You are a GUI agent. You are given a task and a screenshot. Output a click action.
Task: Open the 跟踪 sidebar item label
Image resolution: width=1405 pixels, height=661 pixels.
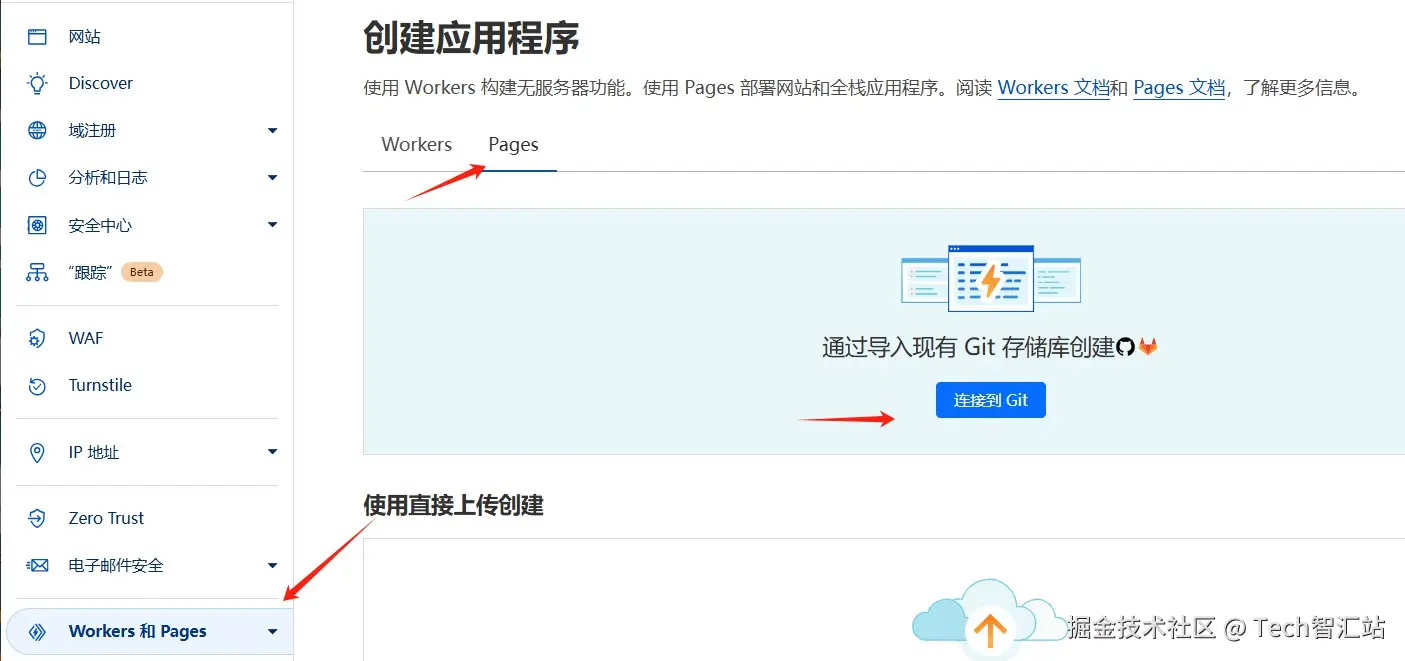click(88, 272)
